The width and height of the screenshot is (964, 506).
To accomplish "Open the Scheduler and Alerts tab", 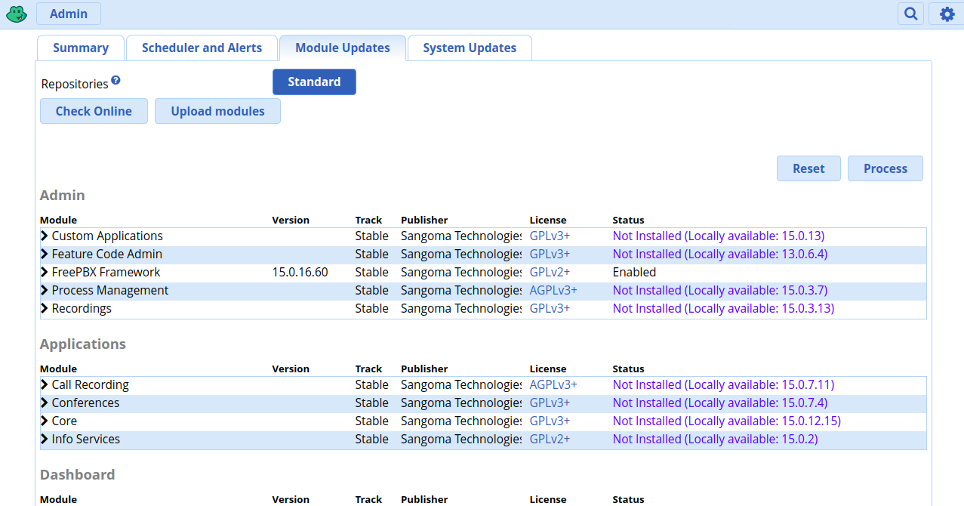I will [x=202, y=48].
